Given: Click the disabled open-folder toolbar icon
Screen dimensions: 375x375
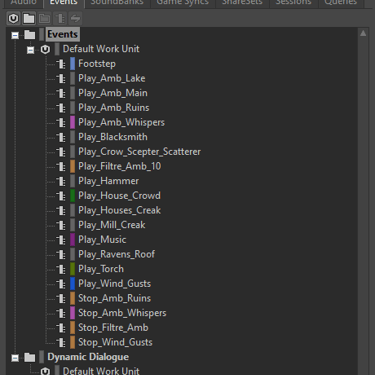Looking at the screenshot, I should coord(44,18).
